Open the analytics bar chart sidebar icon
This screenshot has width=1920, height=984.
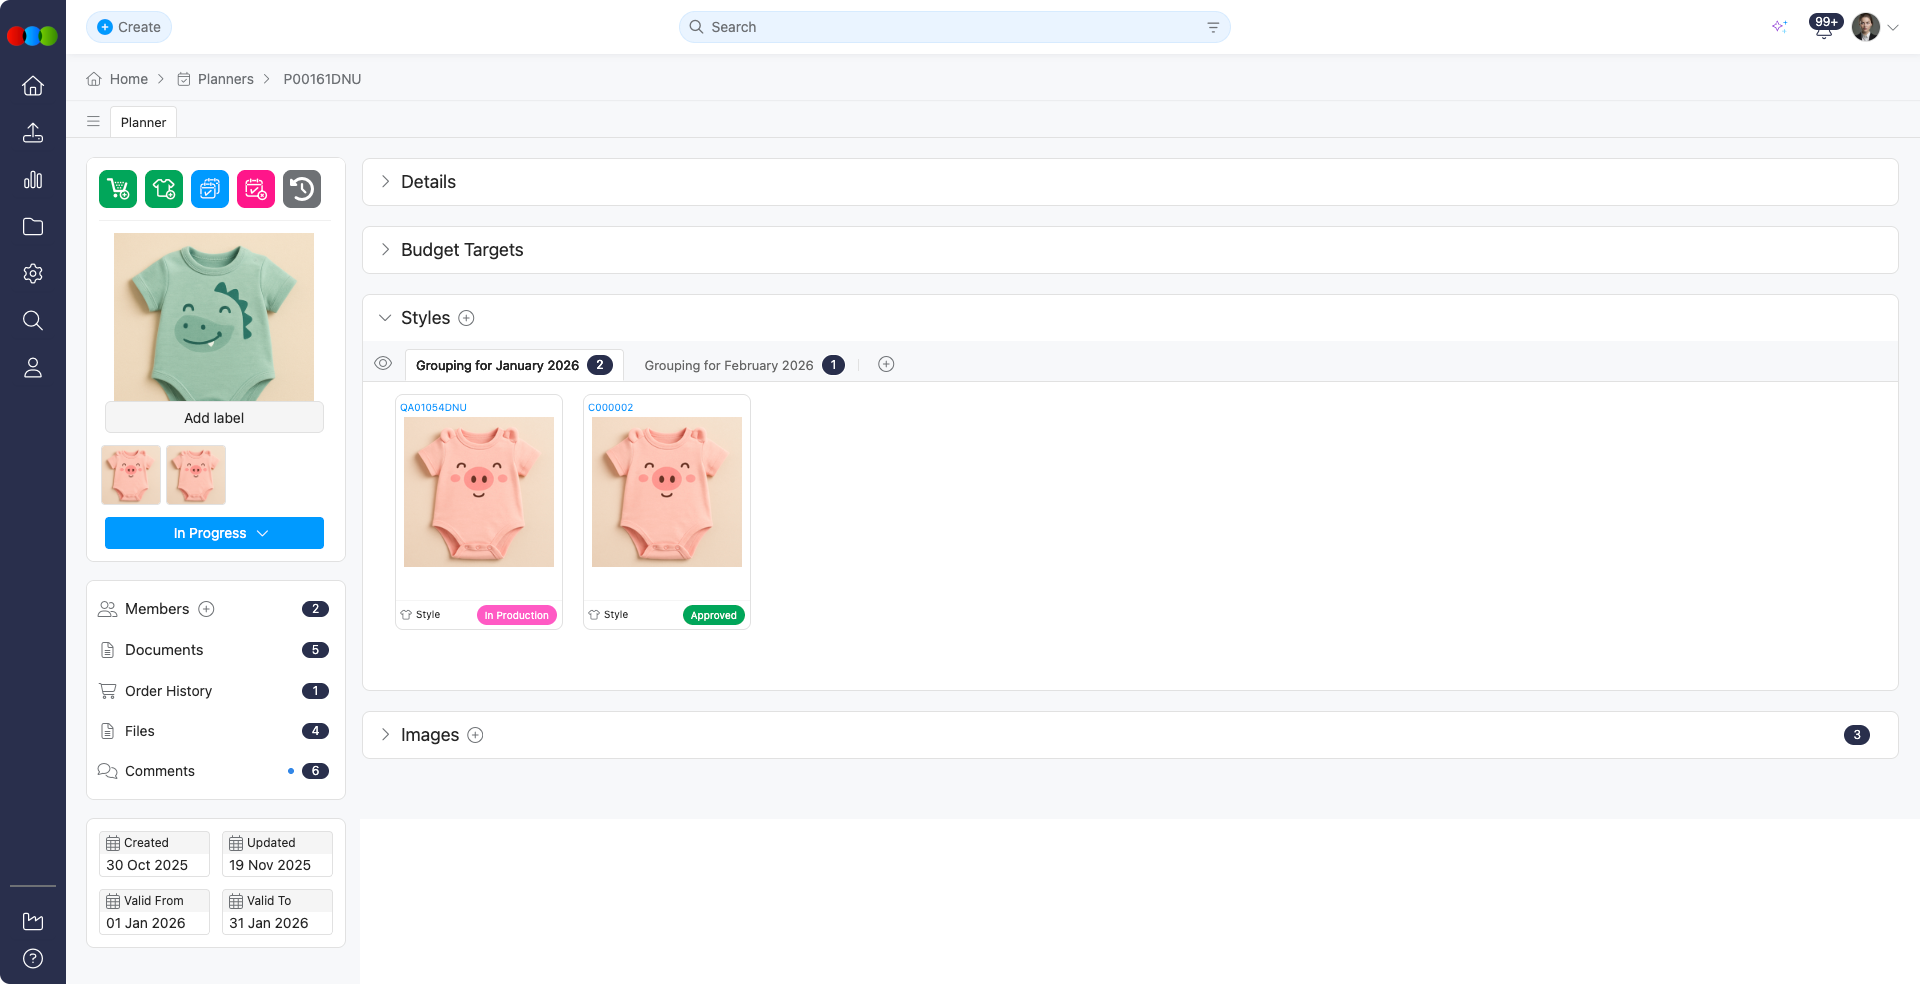[33, 180]
